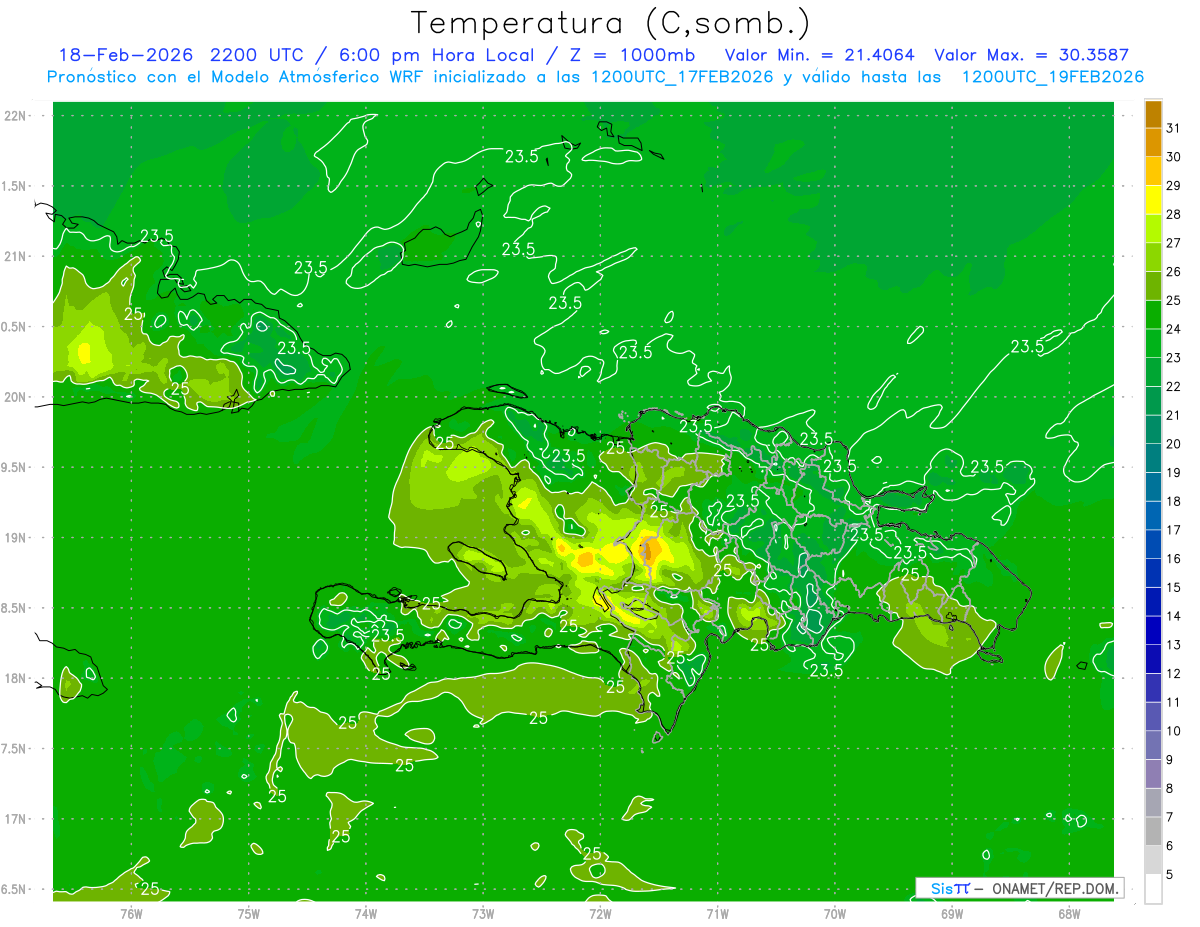Viewport: 1200px width, 927px height.
Task: Click the "ONAMET/REP.DOM." credit label
Action: (1054, 888)
